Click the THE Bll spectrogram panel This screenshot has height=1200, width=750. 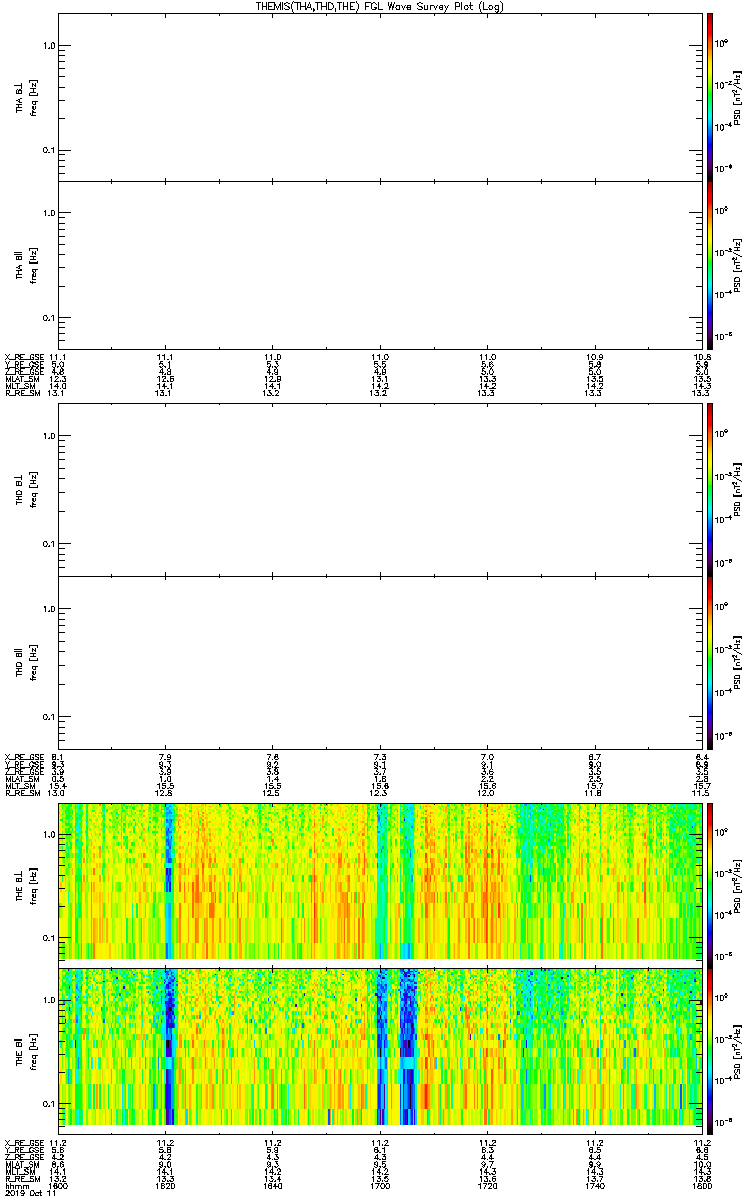(380, 1049)
